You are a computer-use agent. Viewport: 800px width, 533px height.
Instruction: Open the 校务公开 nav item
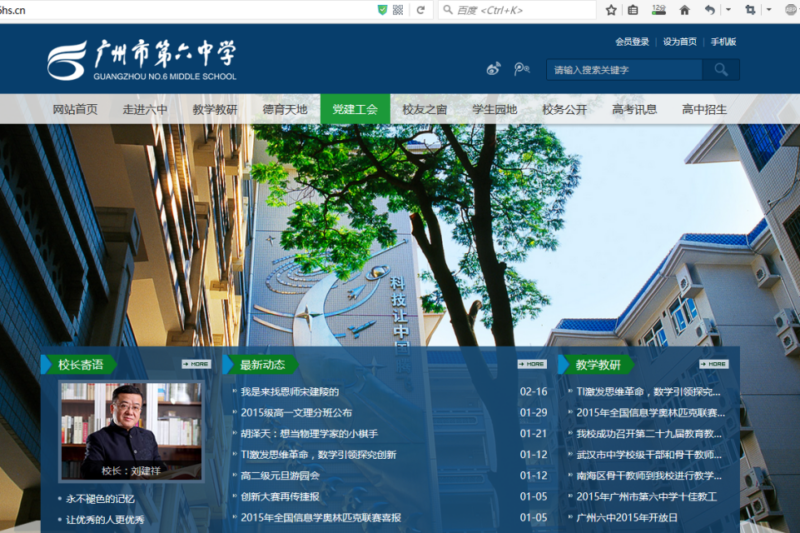564,109
